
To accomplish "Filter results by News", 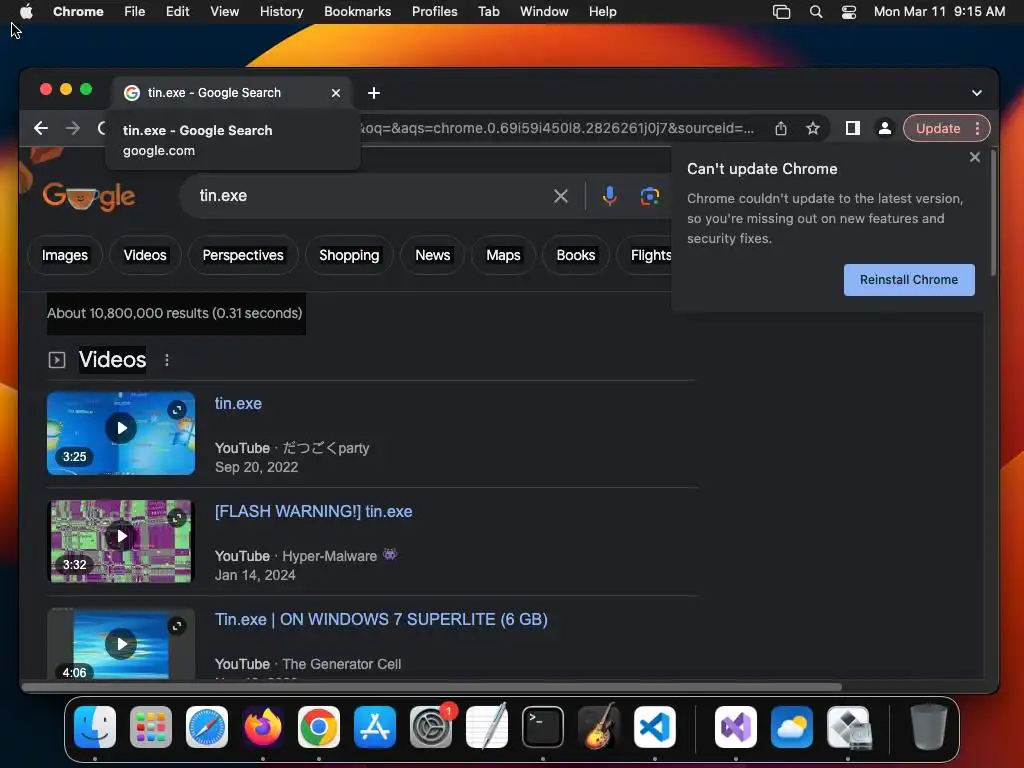I will coord(432,255).
